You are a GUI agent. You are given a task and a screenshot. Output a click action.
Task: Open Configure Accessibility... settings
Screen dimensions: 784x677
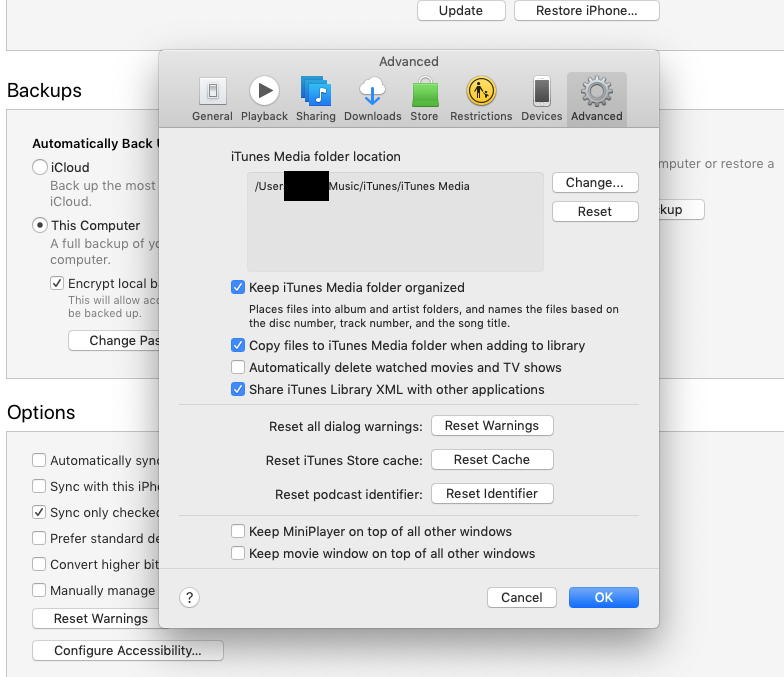click(128, 650)
